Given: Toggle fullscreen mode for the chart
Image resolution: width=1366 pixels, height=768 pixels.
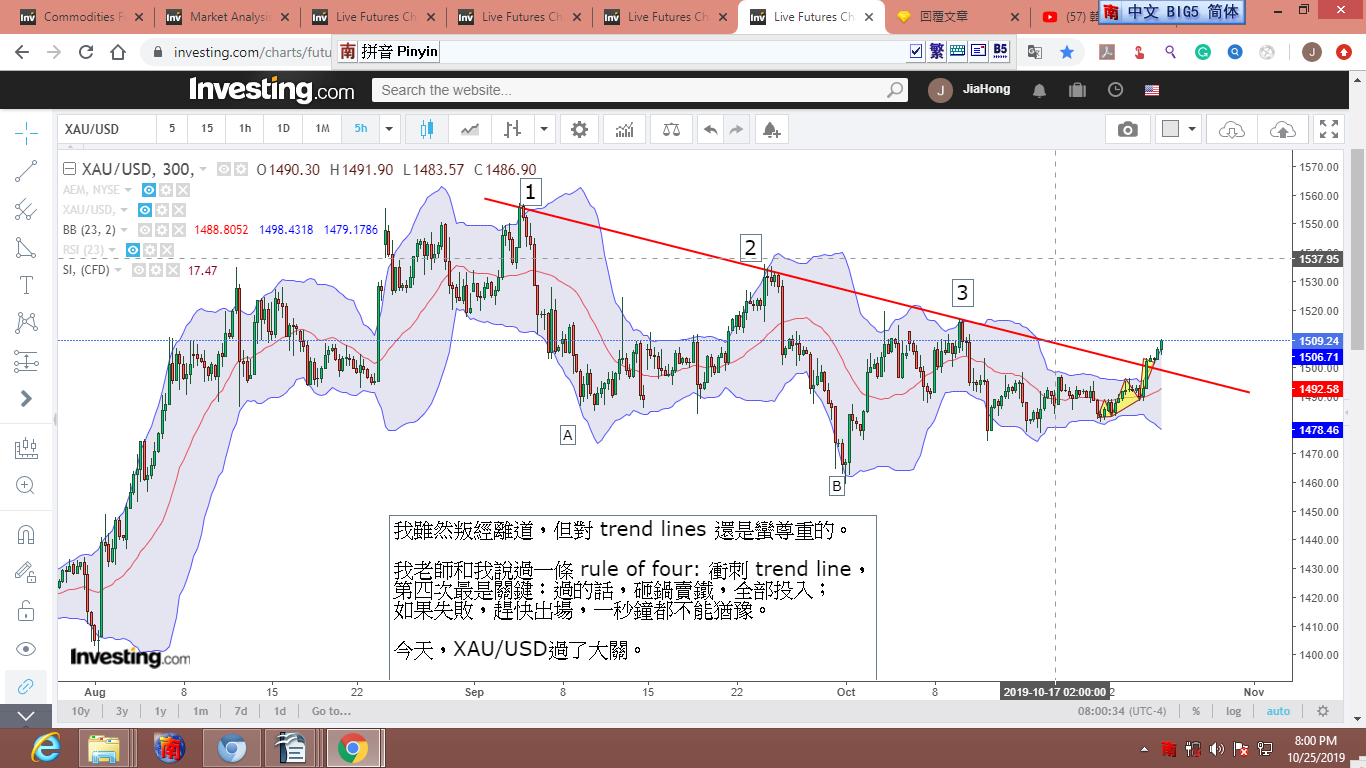Looking at the screenshot, I should pyautogui.click(x=1328, y=129).
